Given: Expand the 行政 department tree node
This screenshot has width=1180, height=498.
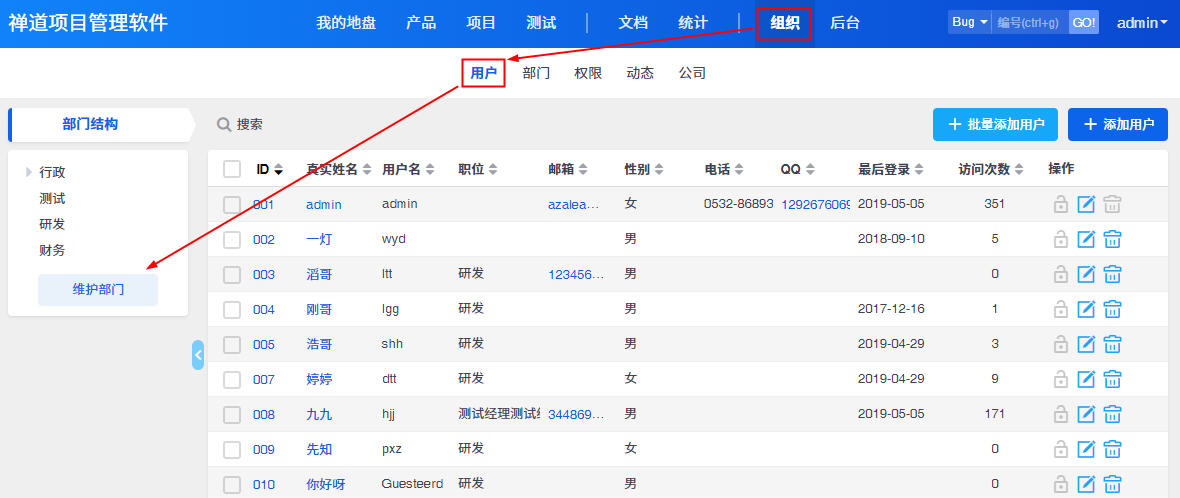Looking at the screenshot, I should coord(29,173).
